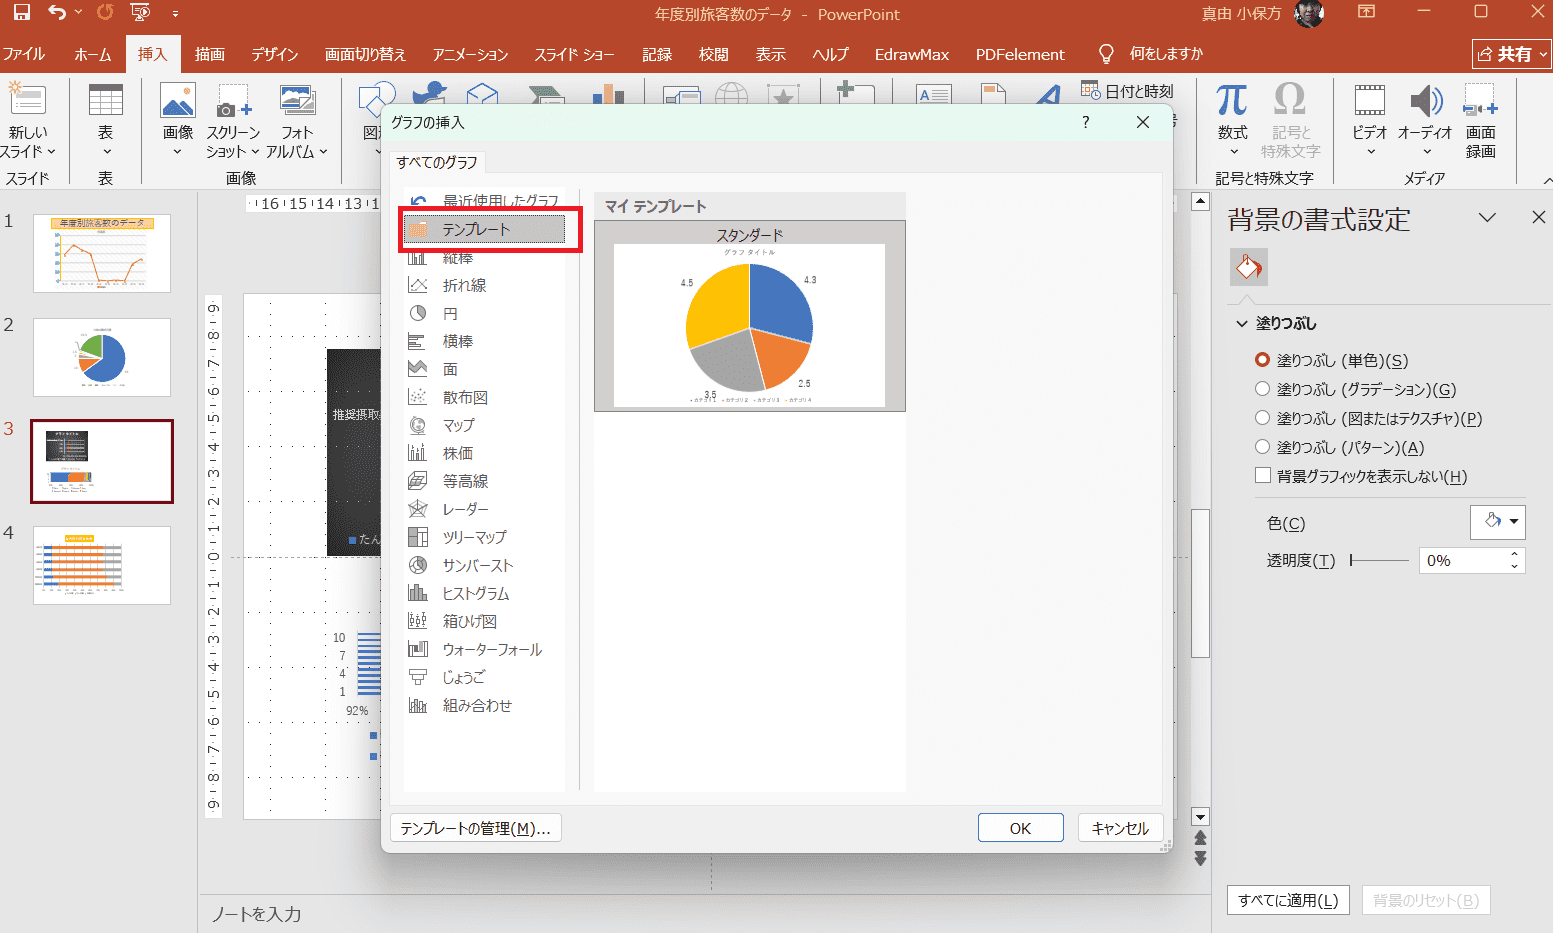
Task: Enable hide background graphics checkbox
Action: pos(1263,476)
